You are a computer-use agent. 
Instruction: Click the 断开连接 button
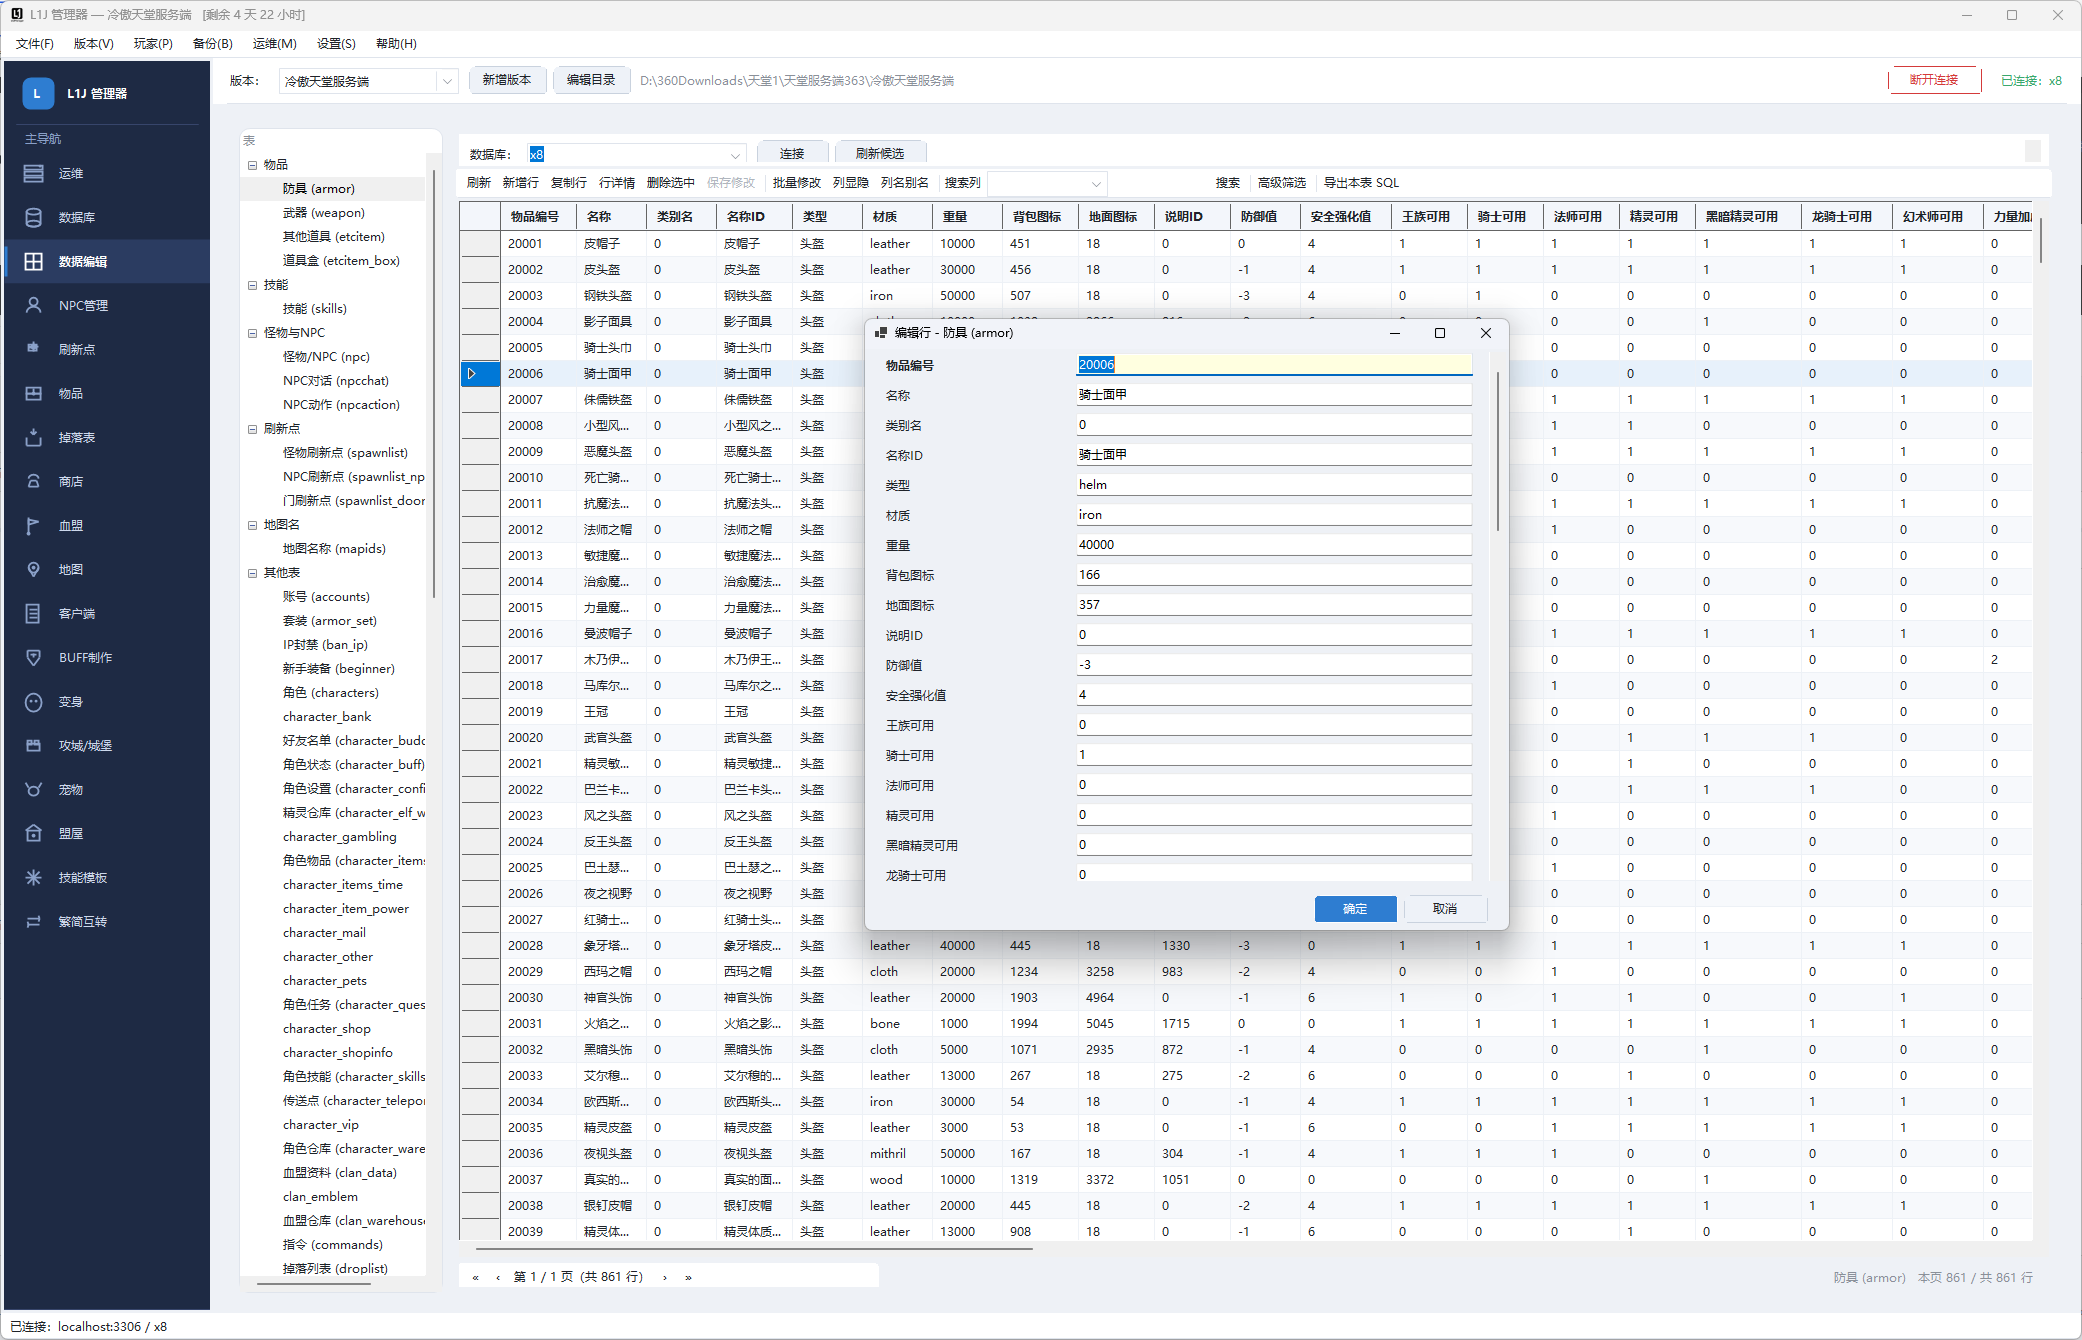(x=1934, y=80)
